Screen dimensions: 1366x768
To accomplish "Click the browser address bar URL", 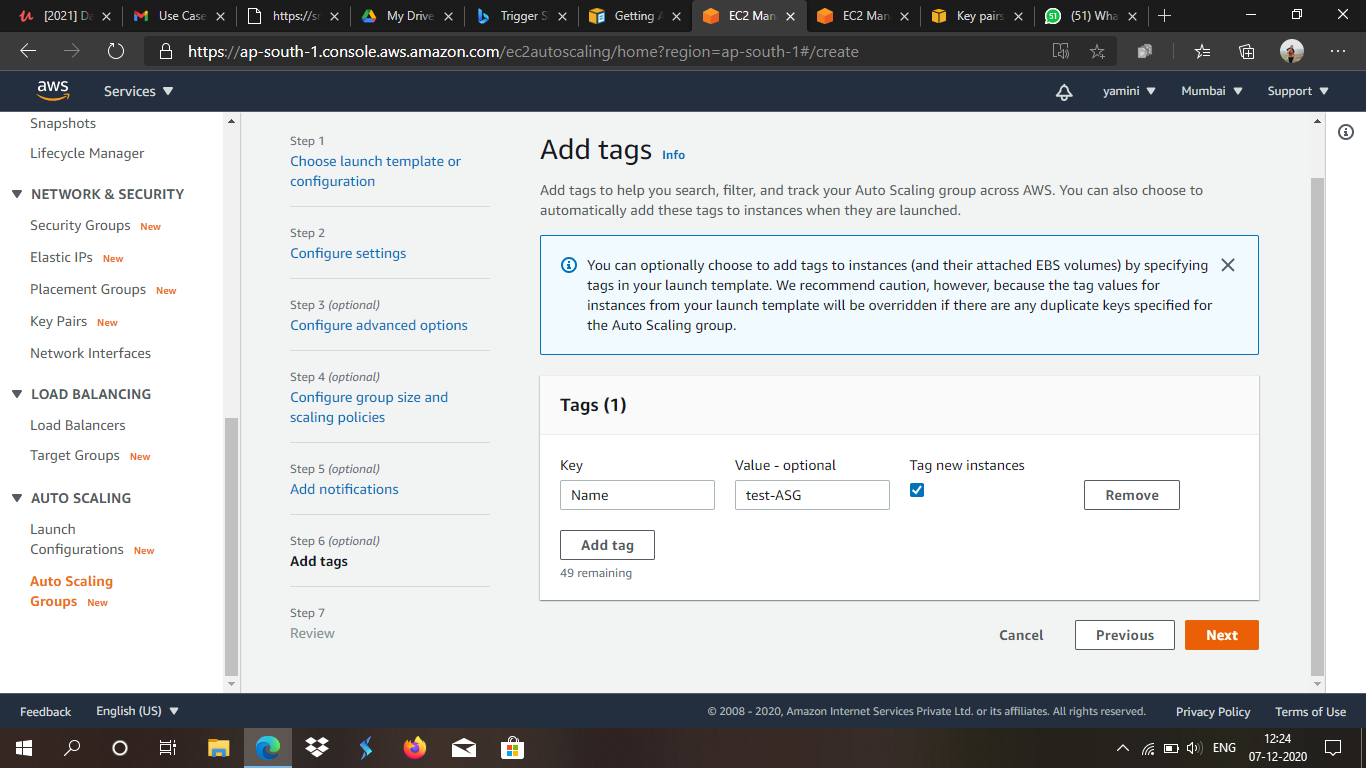I will (523, 51).
